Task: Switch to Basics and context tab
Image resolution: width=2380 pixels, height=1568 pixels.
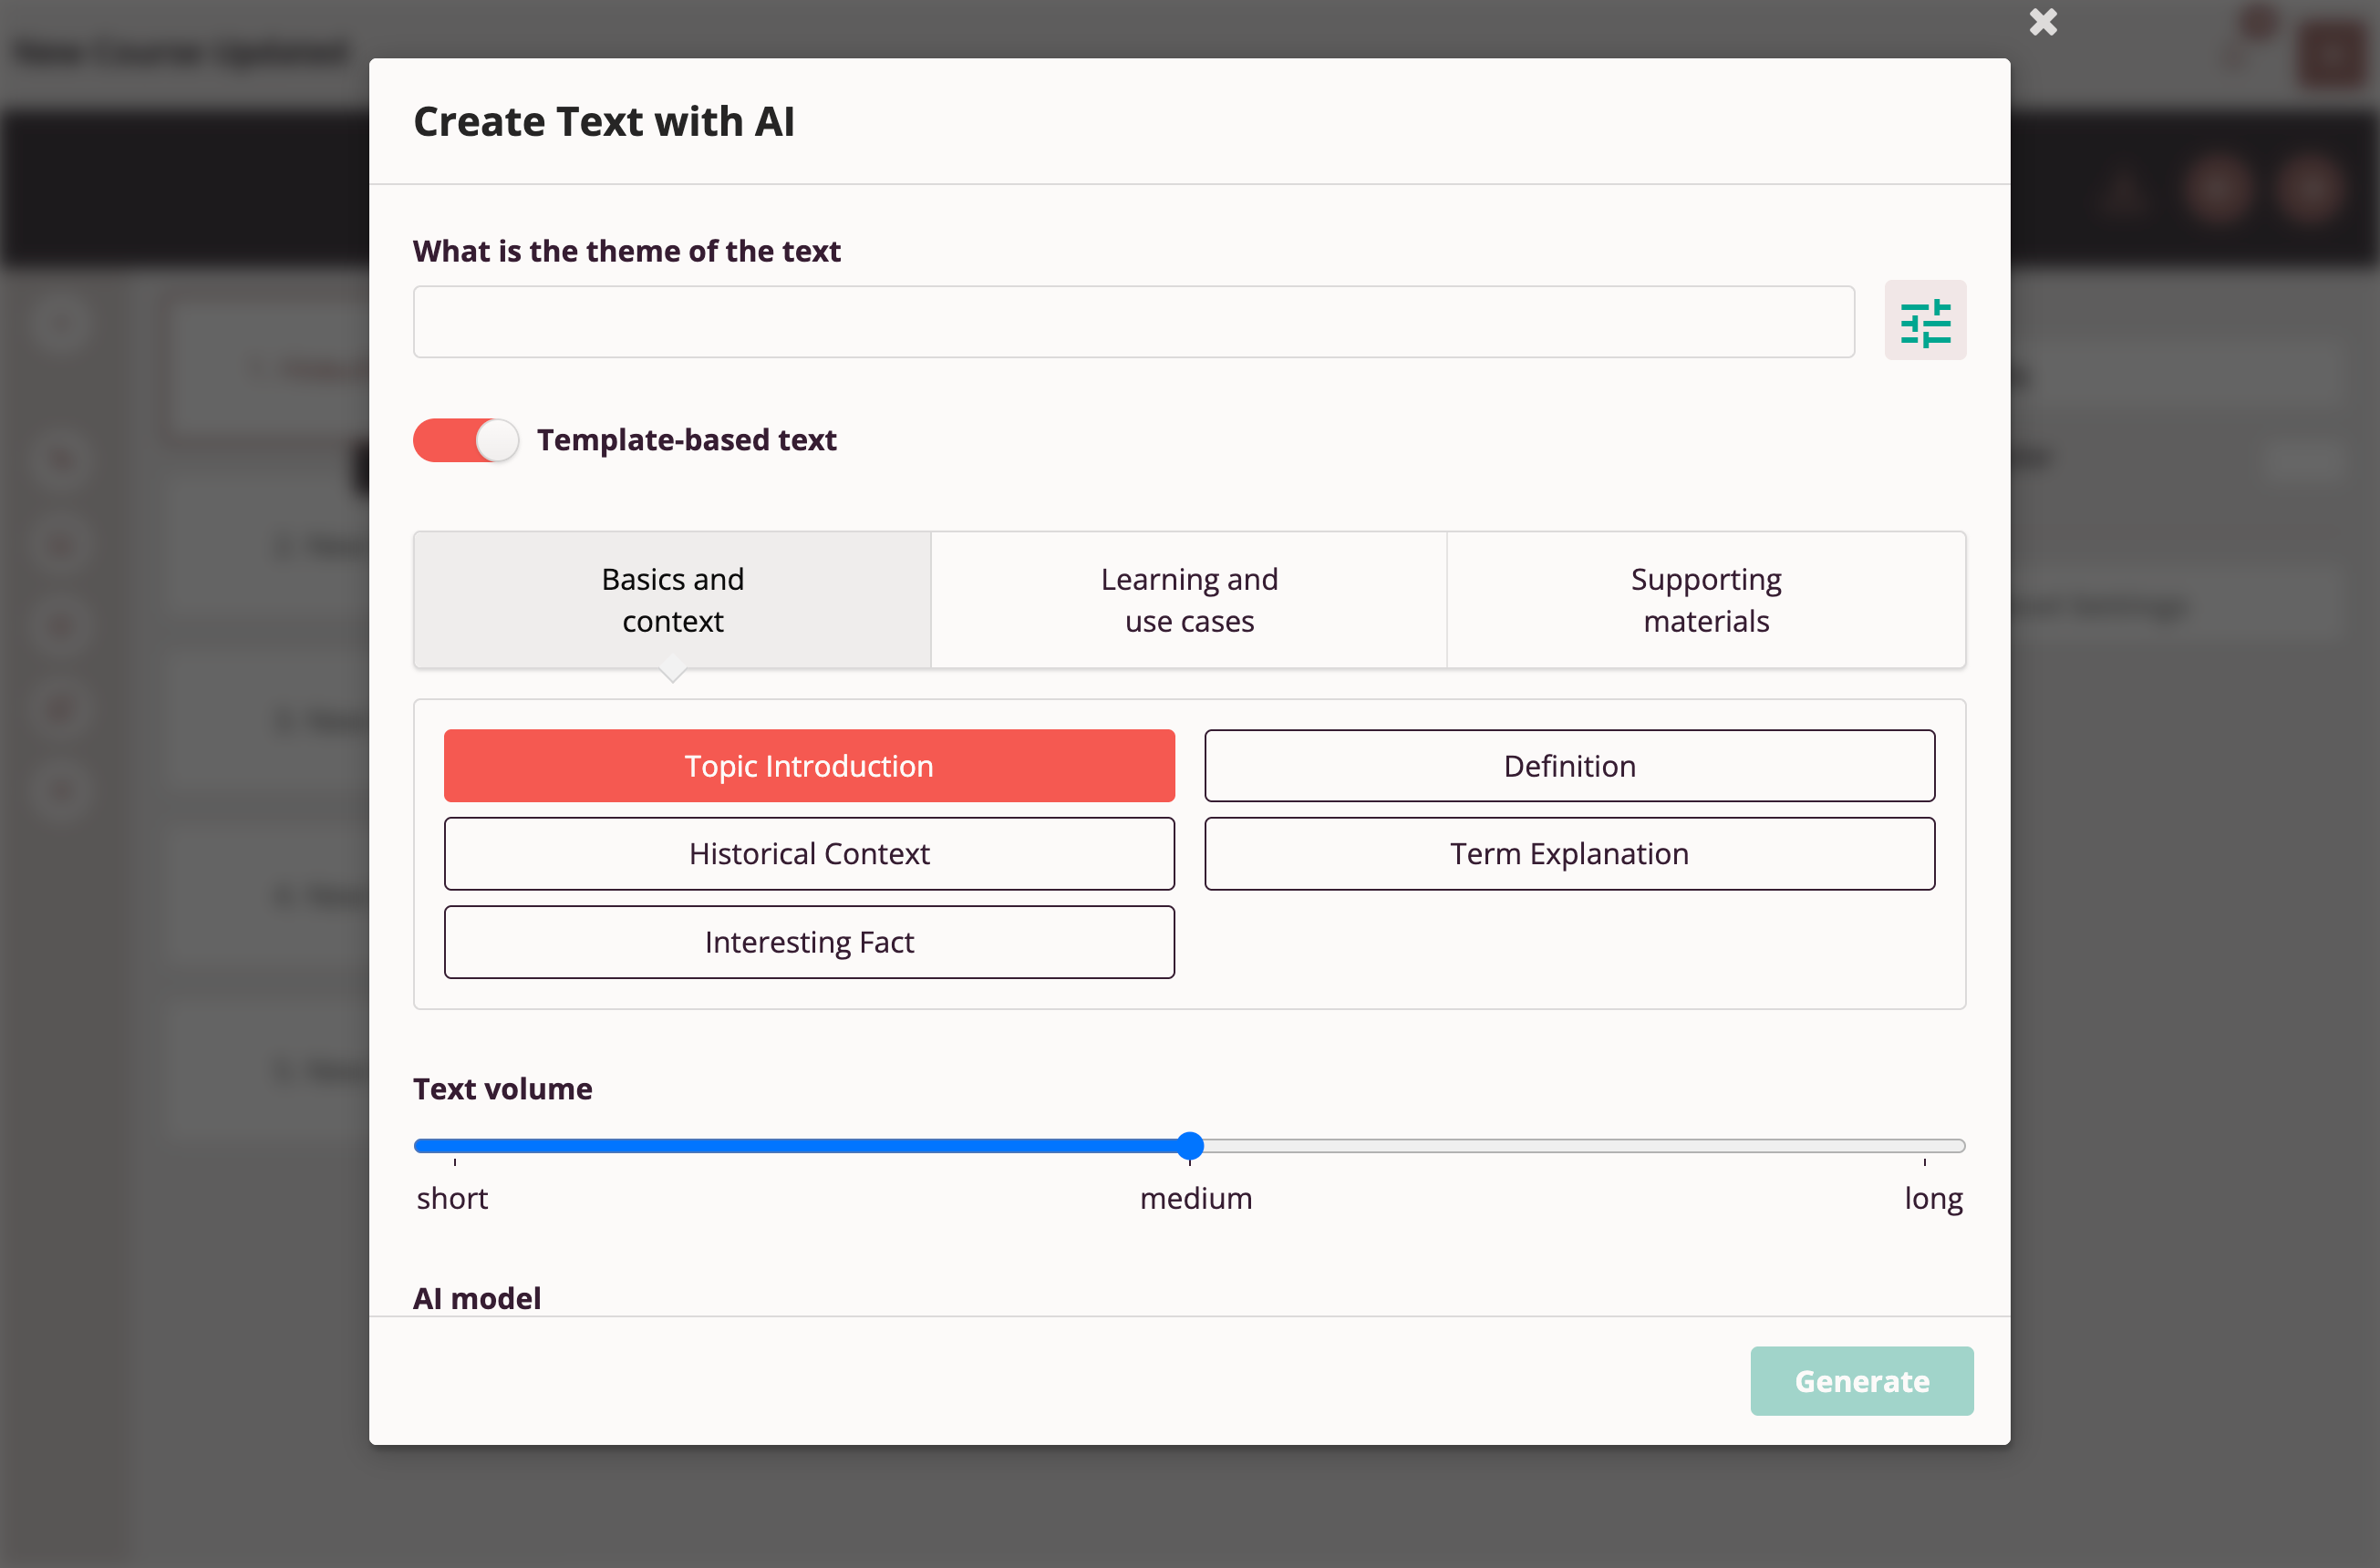Action: (672, 600)
